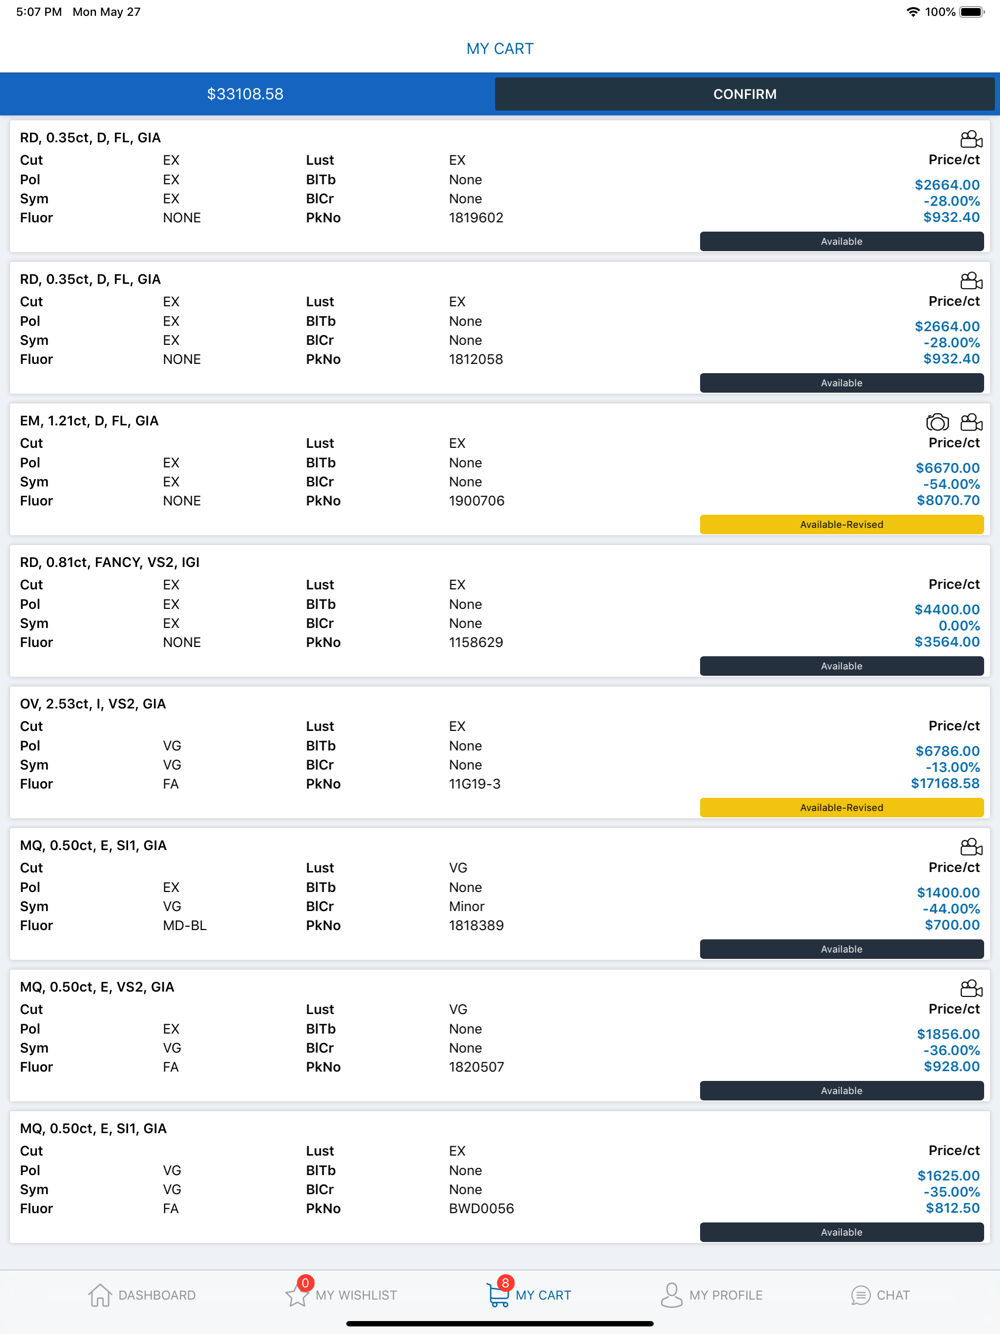Viewport: 1000px width, 1334px height.
Task: Select the My Cart tab
Action: 529,1295
